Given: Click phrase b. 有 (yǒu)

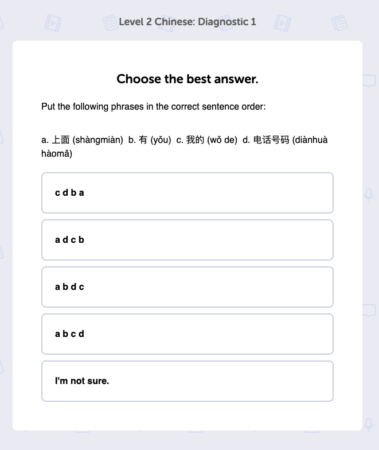Looking at the screenshot, I should point(150,140).
